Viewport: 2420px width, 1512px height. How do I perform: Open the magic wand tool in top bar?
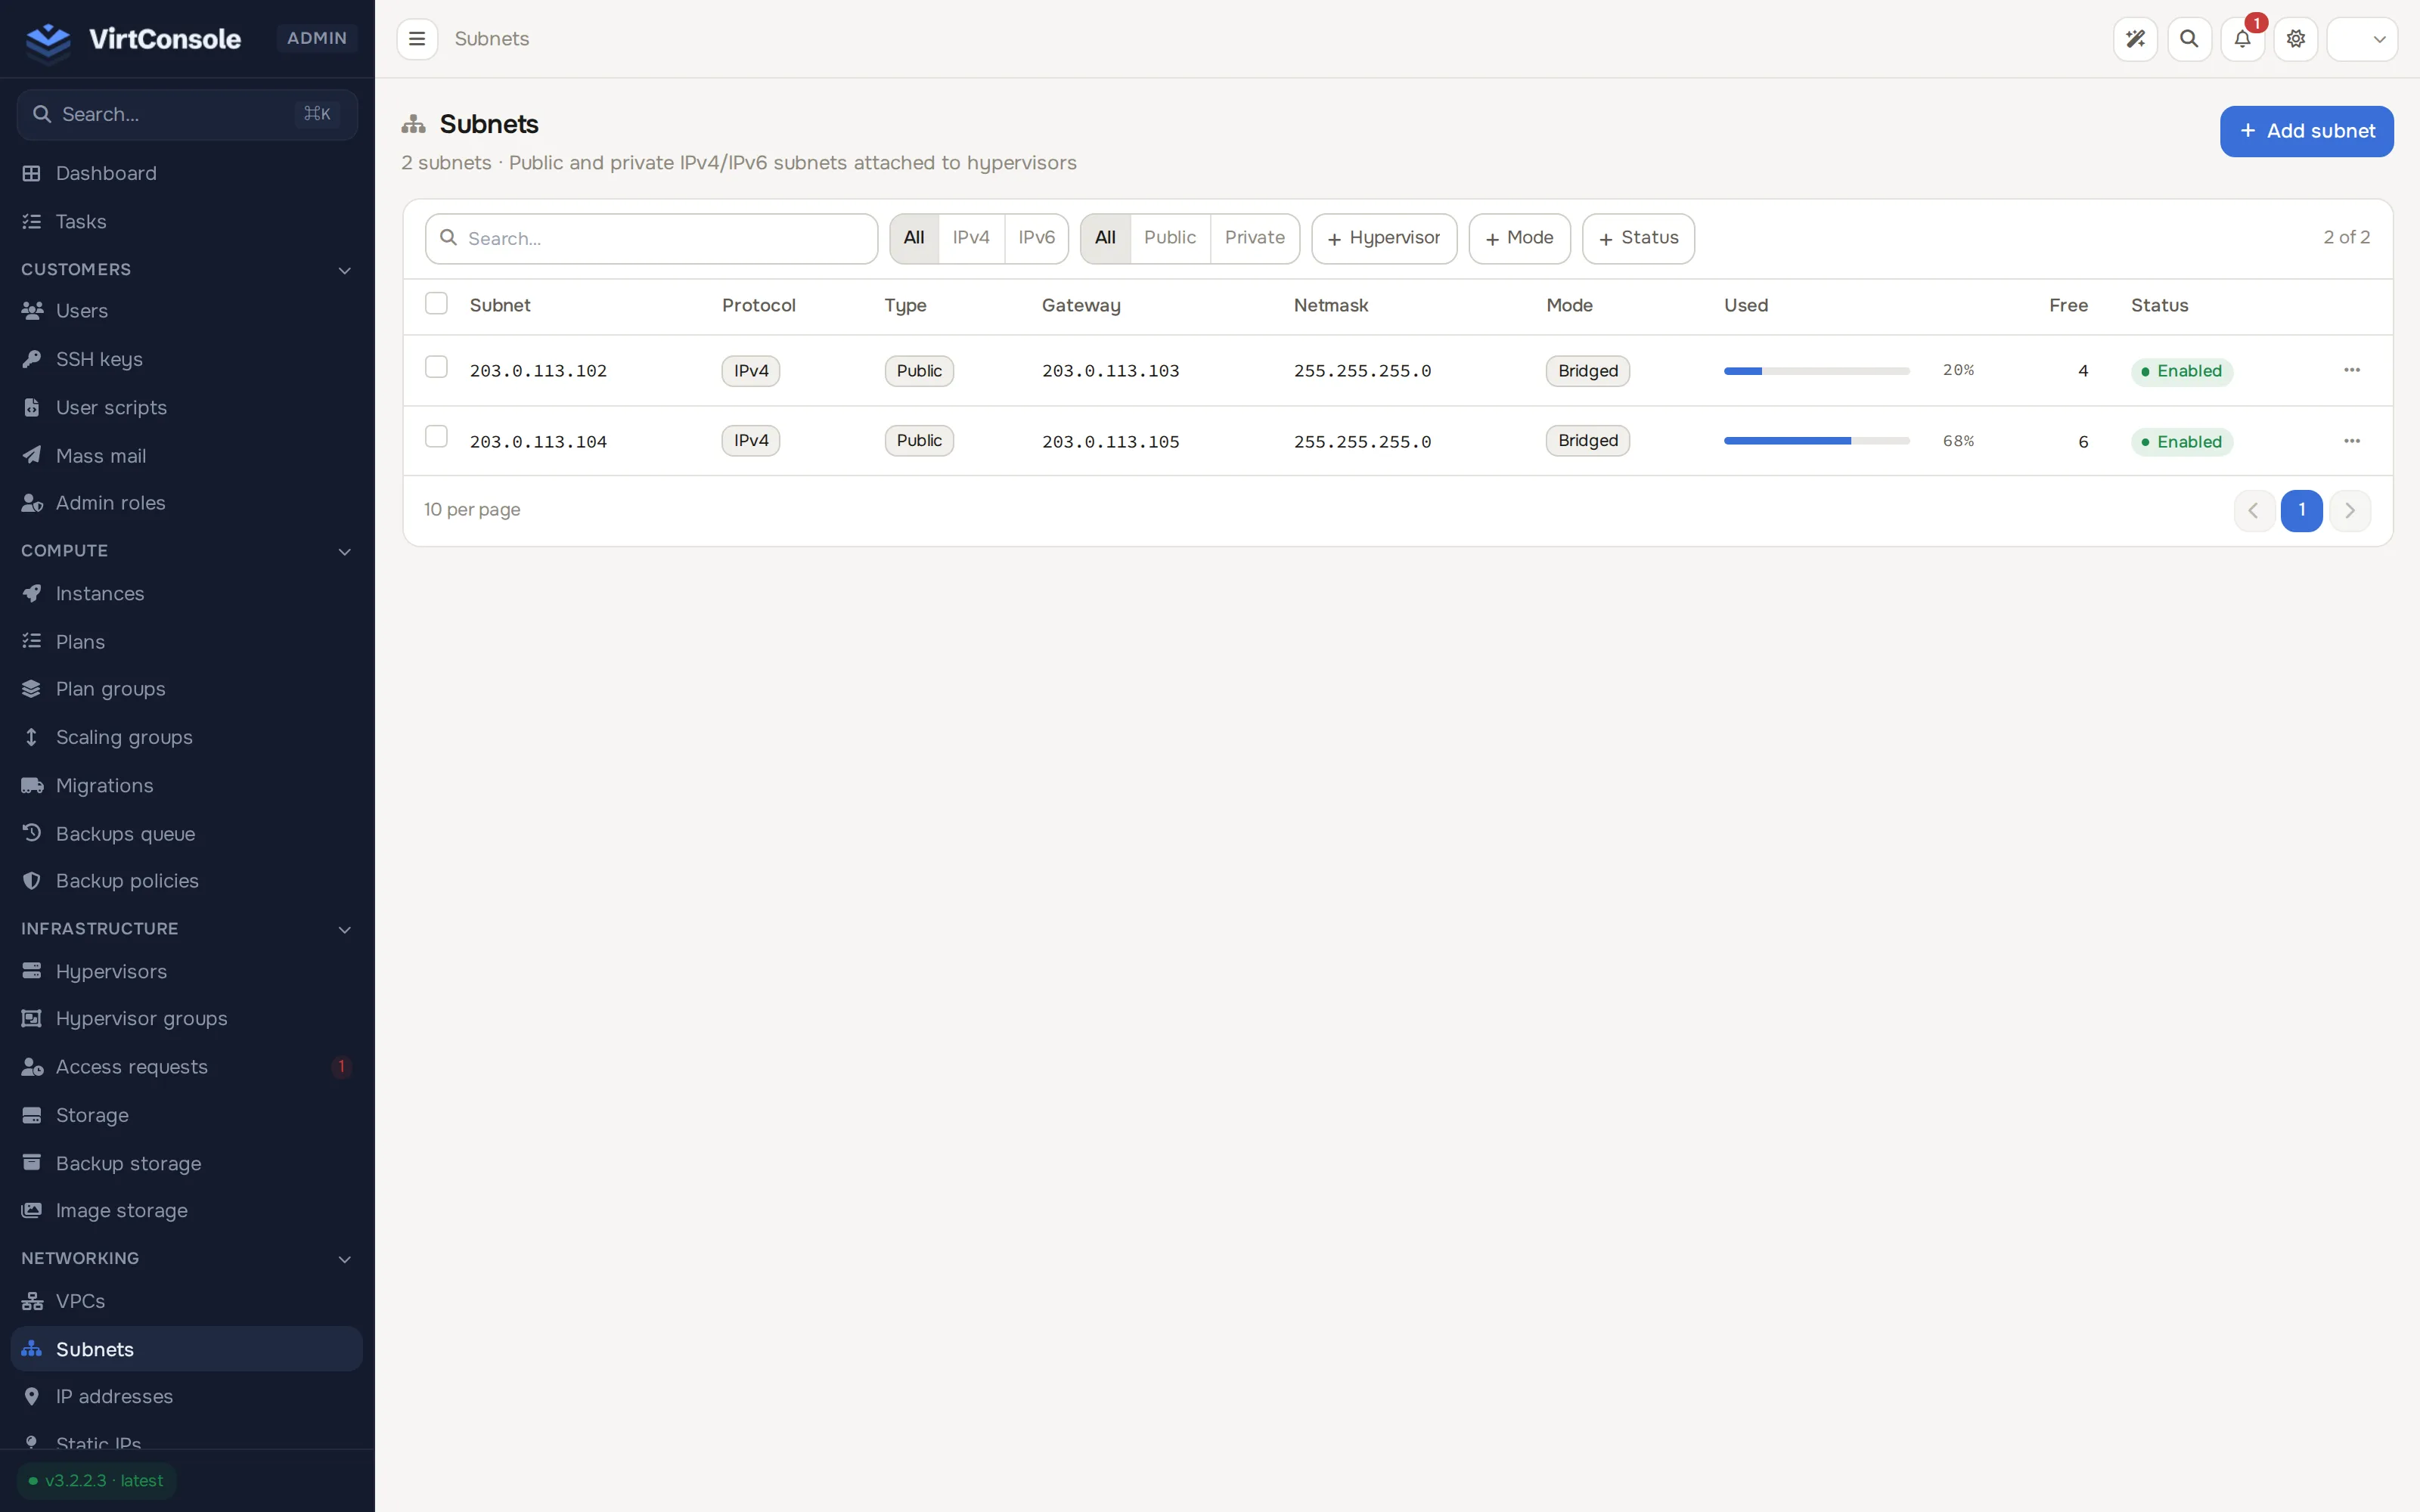pyautogui.click(x=2135, y=39)
